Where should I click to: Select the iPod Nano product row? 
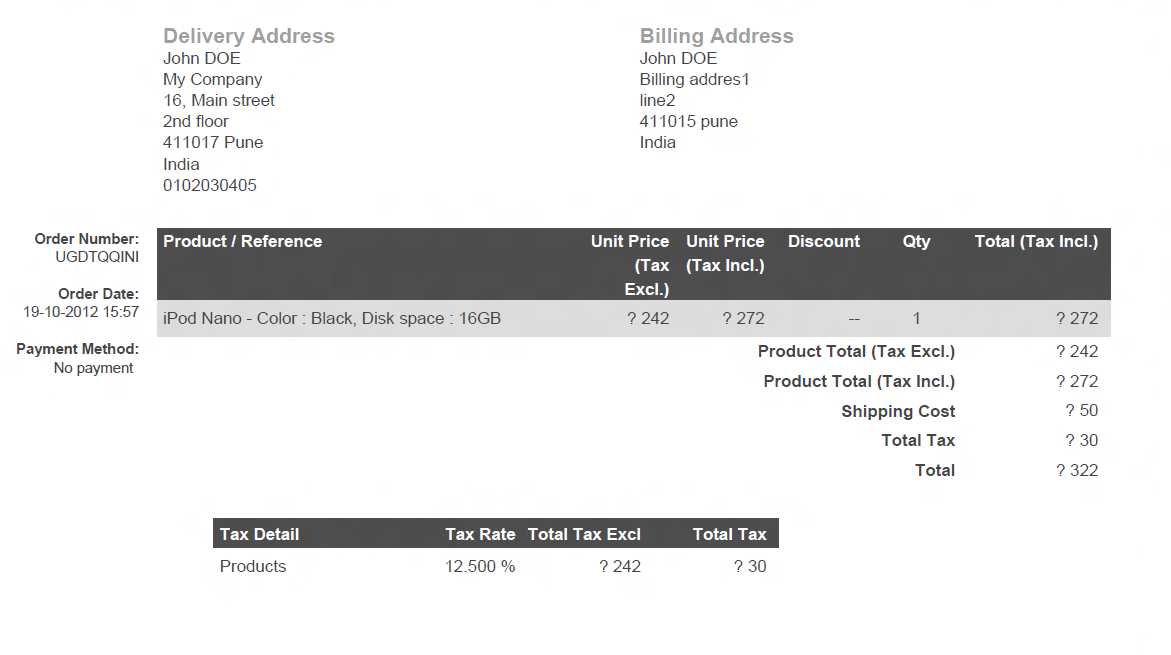point(633,318)
